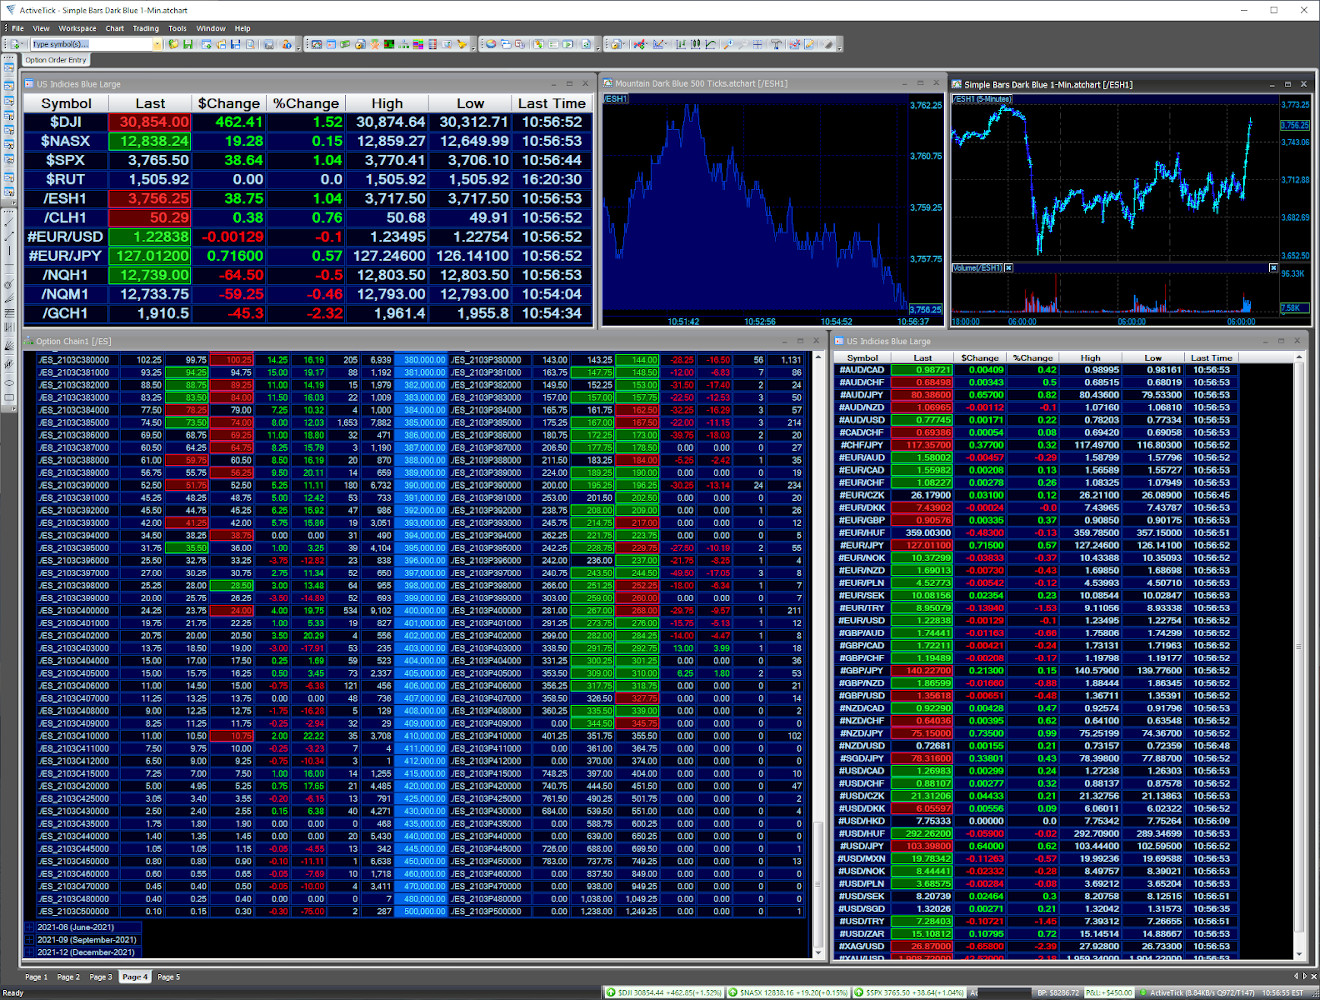1320x1000 pixels.
Task: Sort US Indices Large by Symbol header
Action: 67,103
